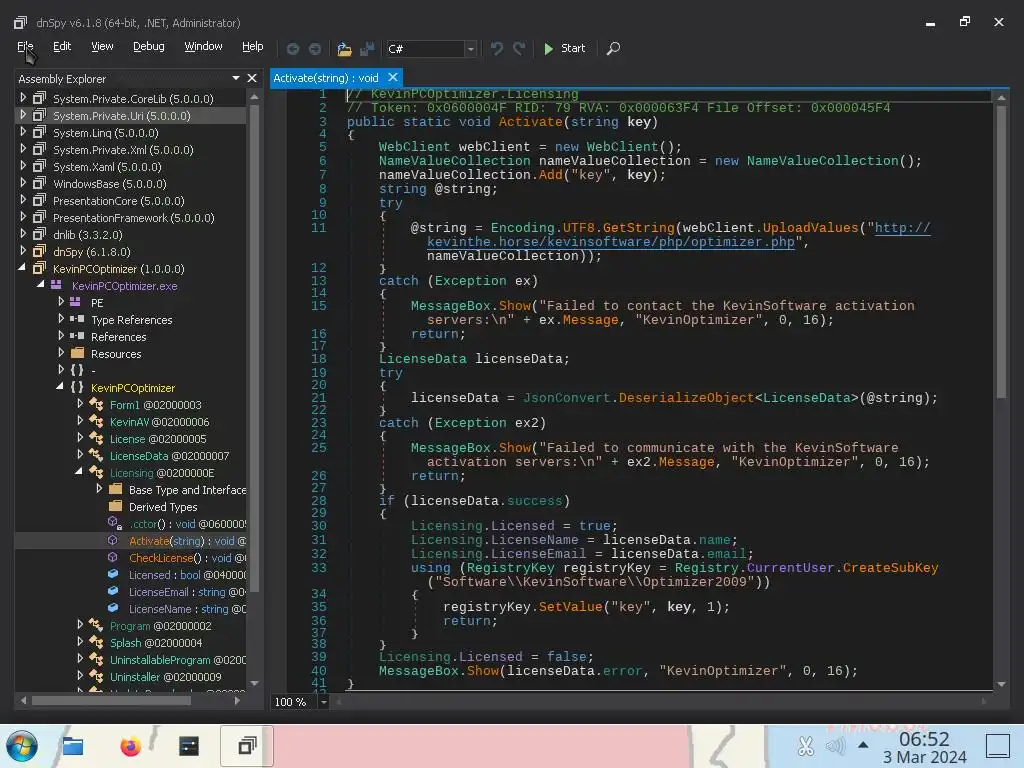Viewport: 1024px width, 768px height.
Task: Select the .cctor() static constructor
Action: pos(187,524)
